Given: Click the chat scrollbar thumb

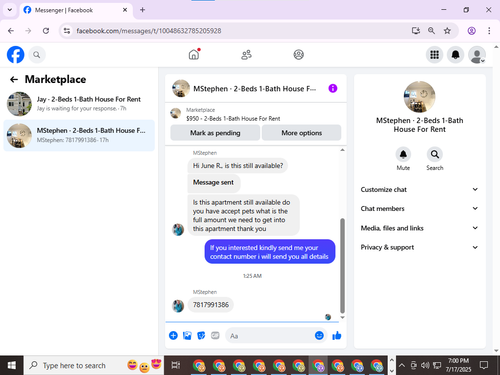Looking at the screenshot, I should 342,266.
